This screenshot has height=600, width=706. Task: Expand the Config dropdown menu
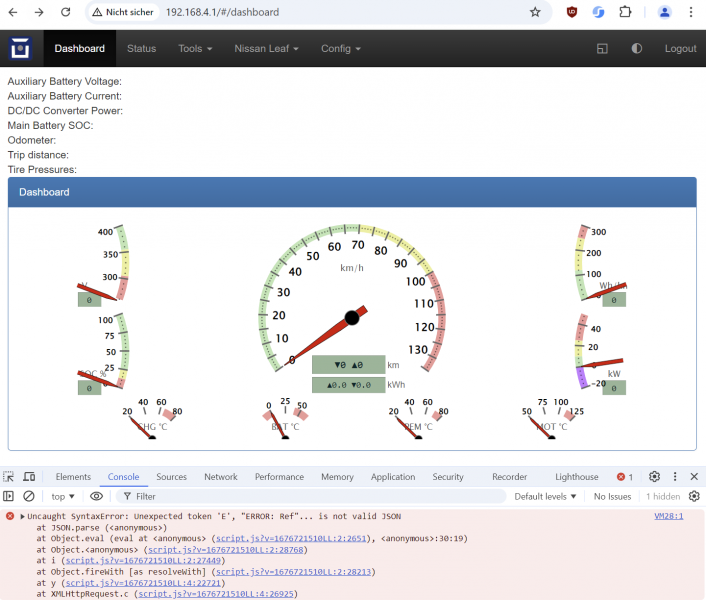341,49
